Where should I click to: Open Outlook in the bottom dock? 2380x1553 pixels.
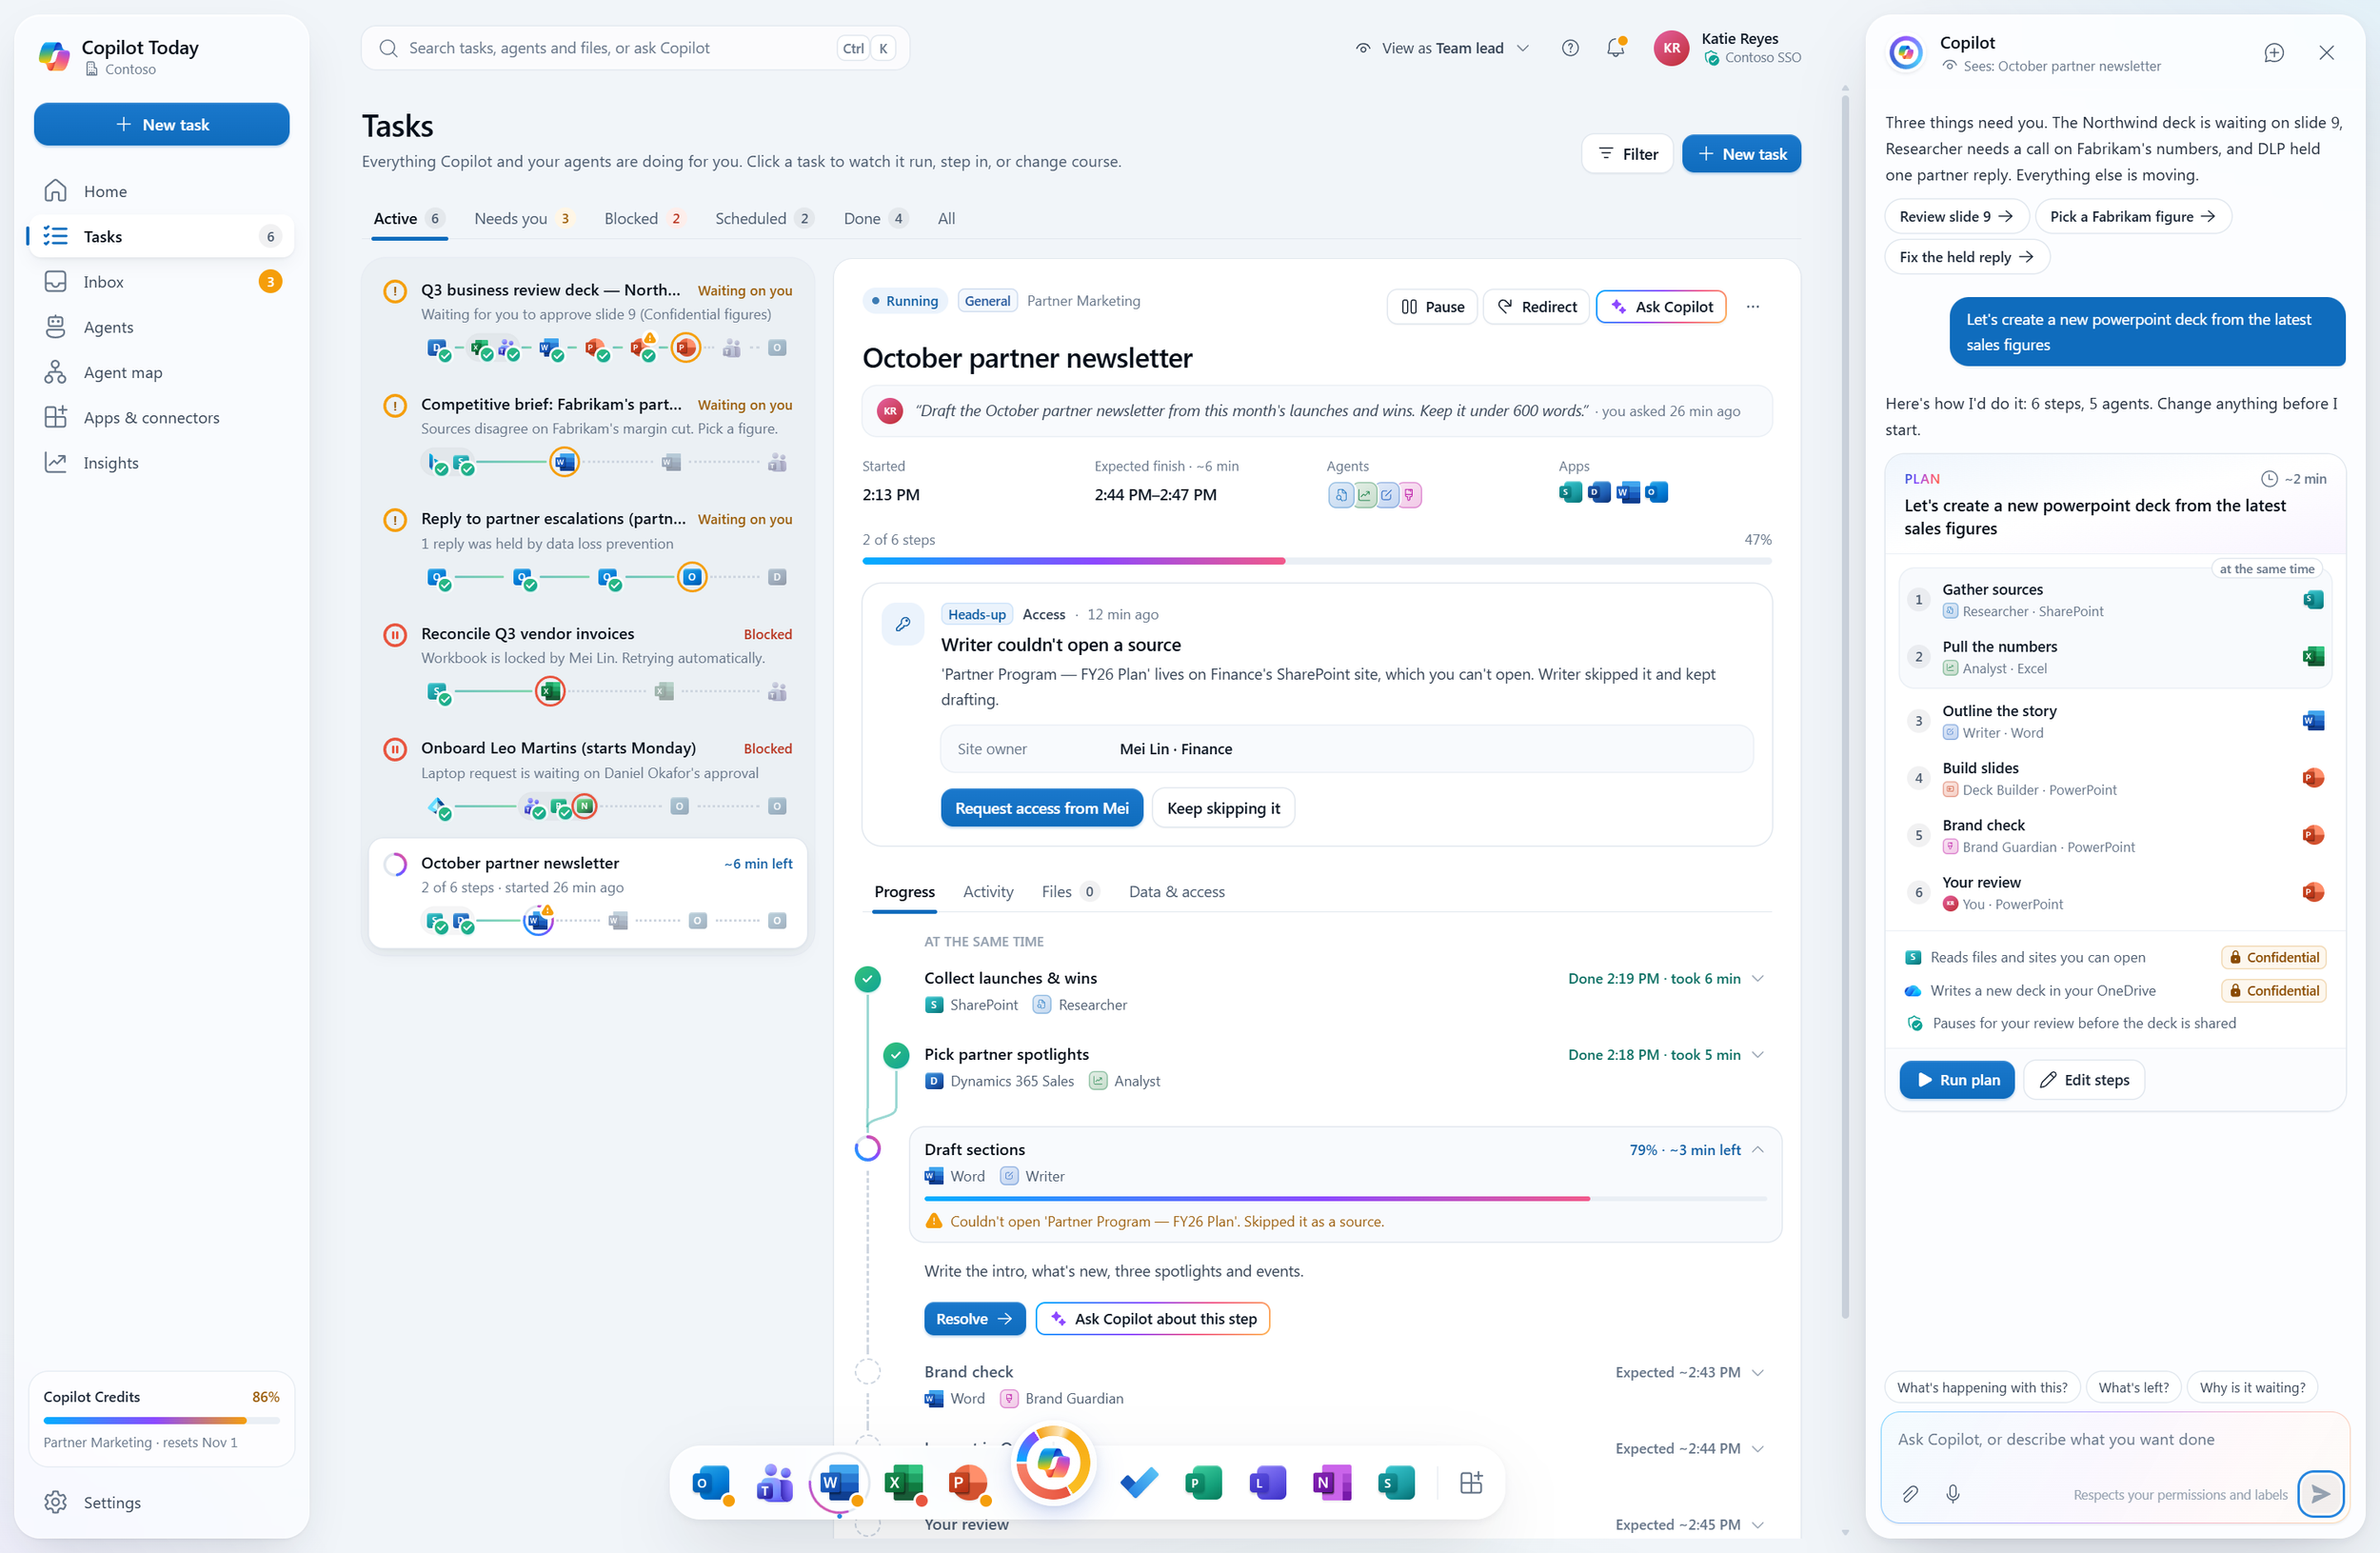point(711,1483)
